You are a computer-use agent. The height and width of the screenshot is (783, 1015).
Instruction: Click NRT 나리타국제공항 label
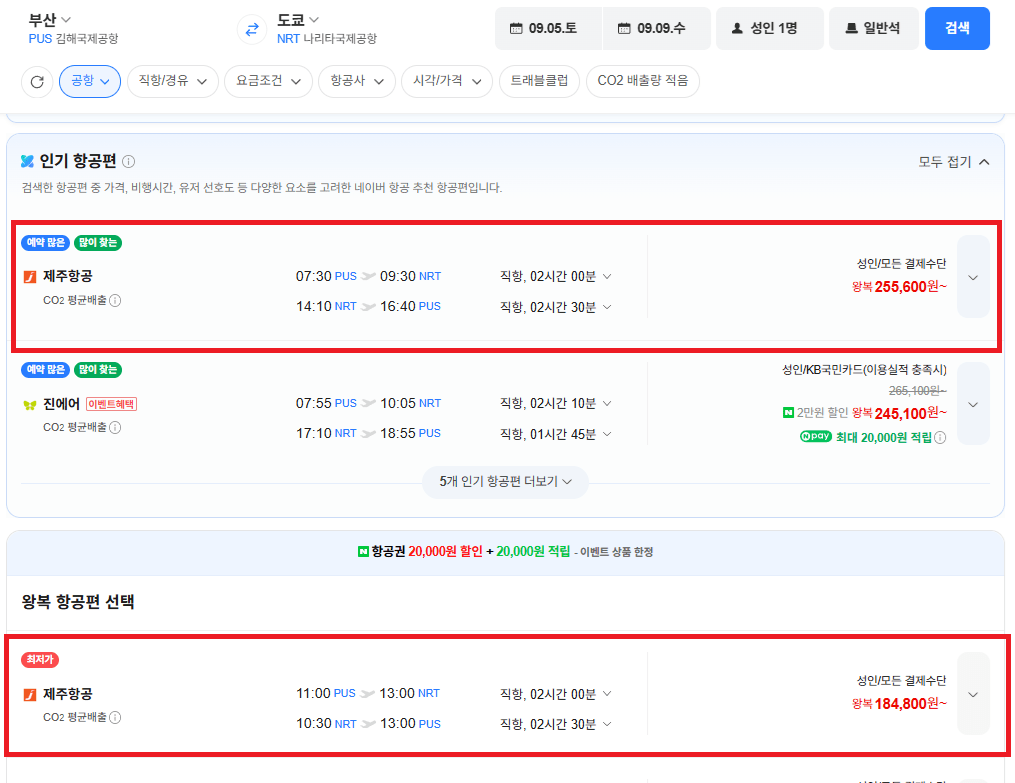tap(327, 39)
